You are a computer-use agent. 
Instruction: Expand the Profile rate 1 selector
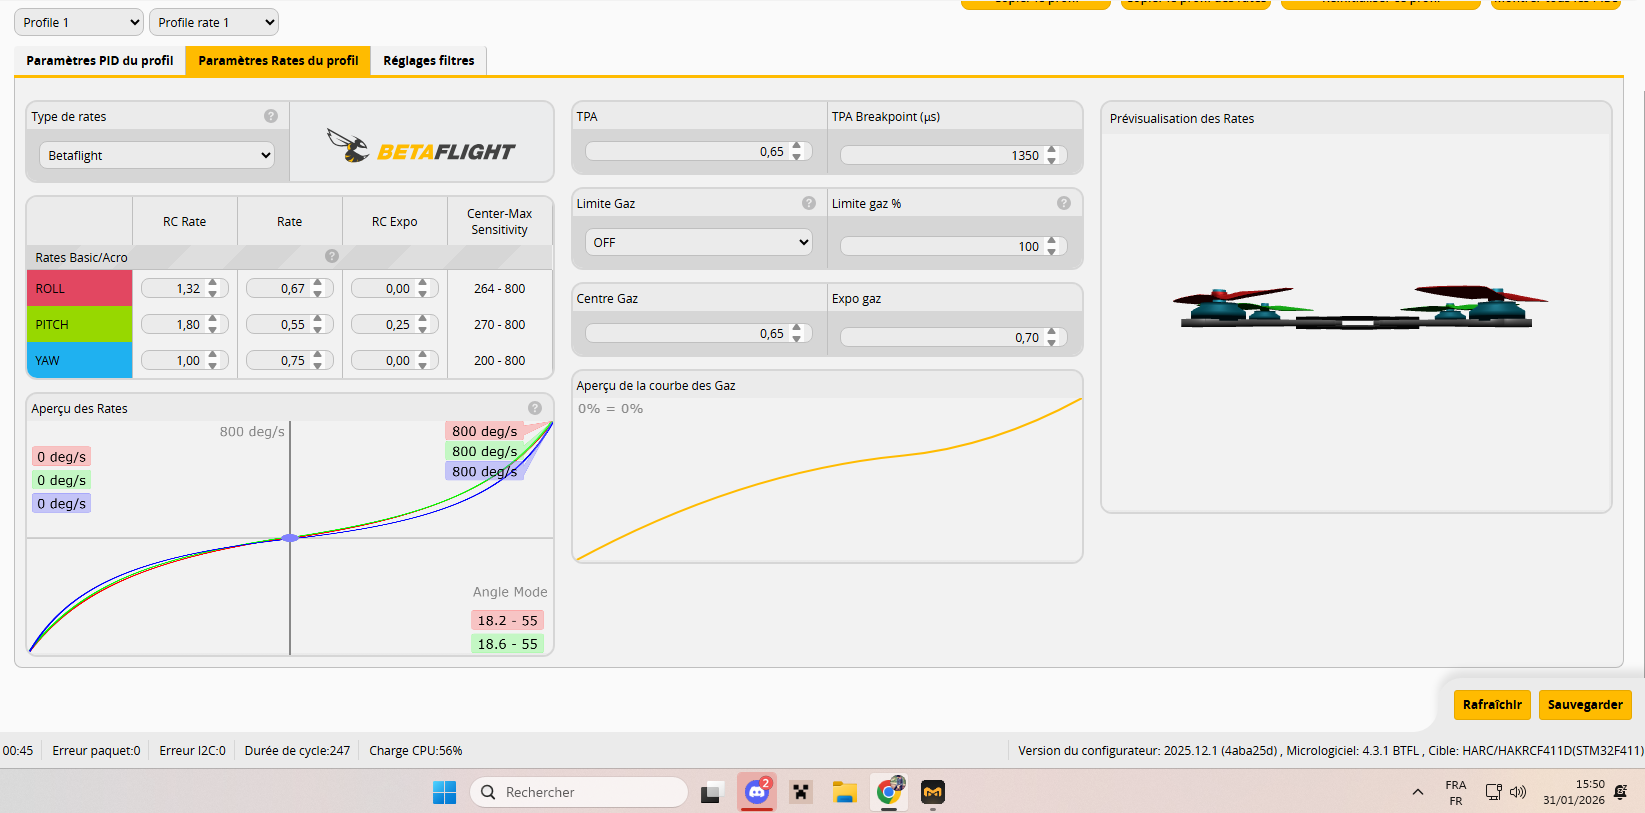pyautogui.click(x=214, y=22)
